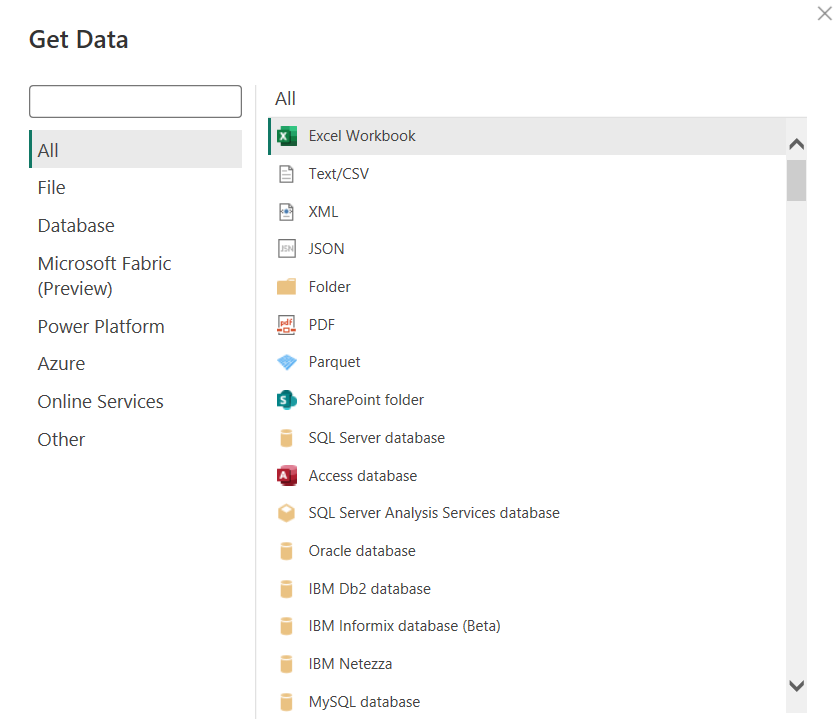The image size is (838, 728).
Task: Select the PDF connector icon
Action: click(287, 325)
